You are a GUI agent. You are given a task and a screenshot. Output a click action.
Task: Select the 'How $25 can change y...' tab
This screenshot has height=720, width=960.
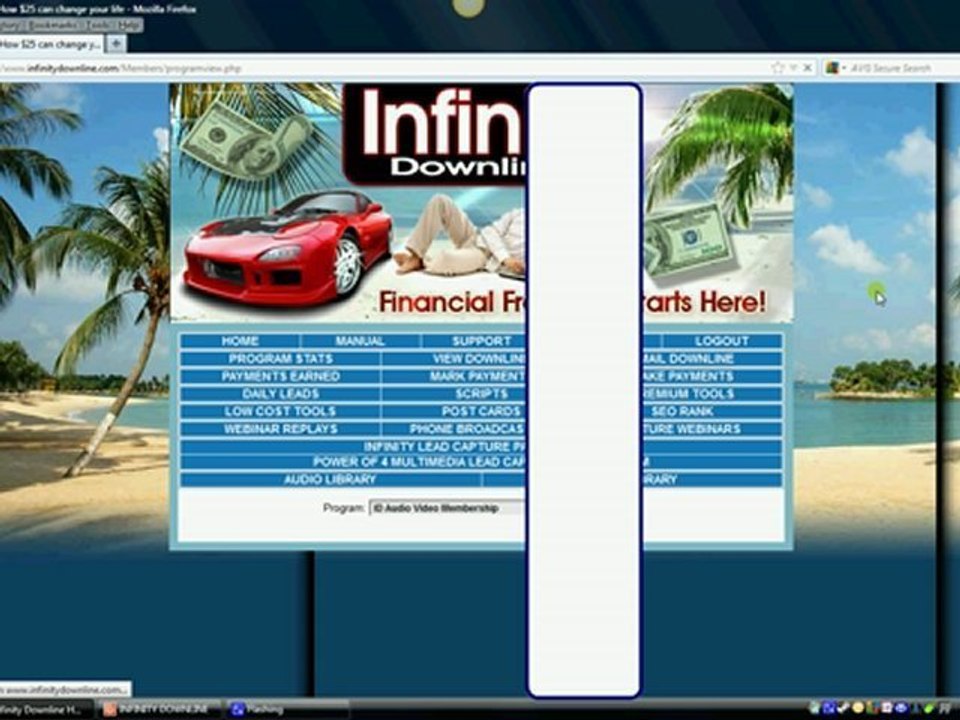tap(51, 44)
